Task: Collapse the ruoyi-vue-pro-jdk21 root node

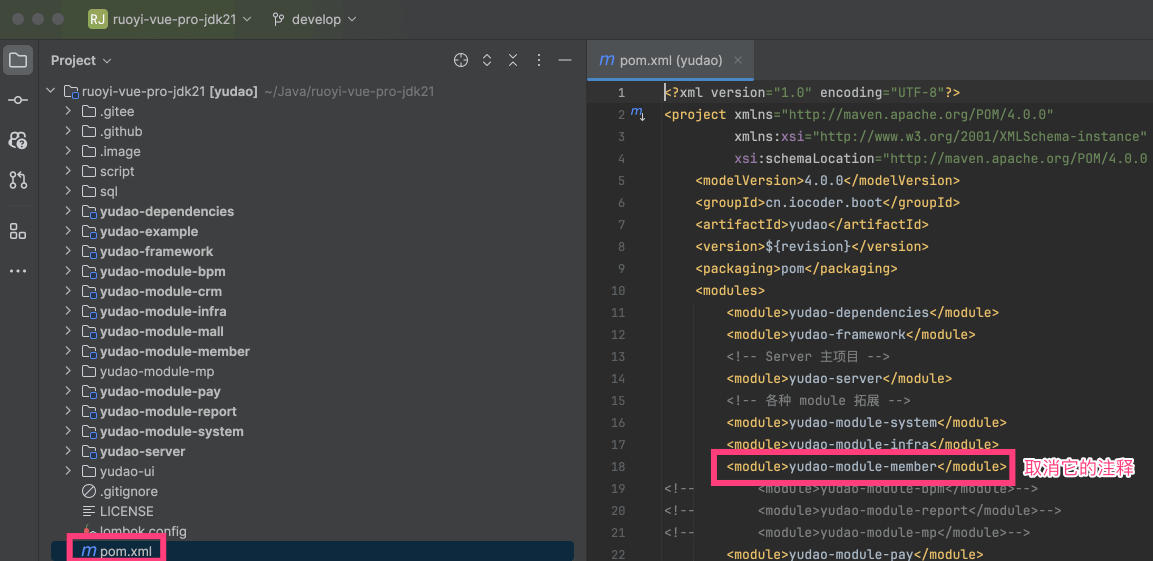Action: [x=50, y=91]
